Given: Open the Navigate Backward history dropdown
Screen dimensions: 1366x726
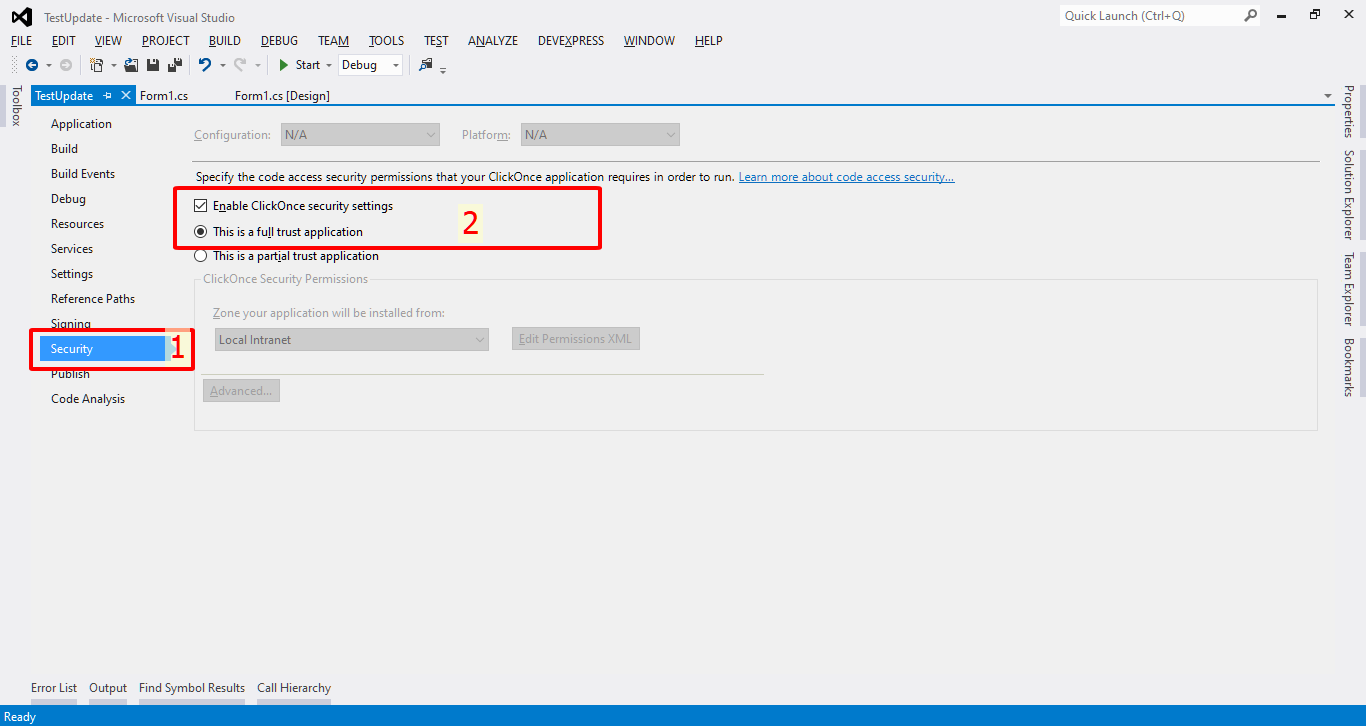Looking at the screenshot, I should coord(48,65).
